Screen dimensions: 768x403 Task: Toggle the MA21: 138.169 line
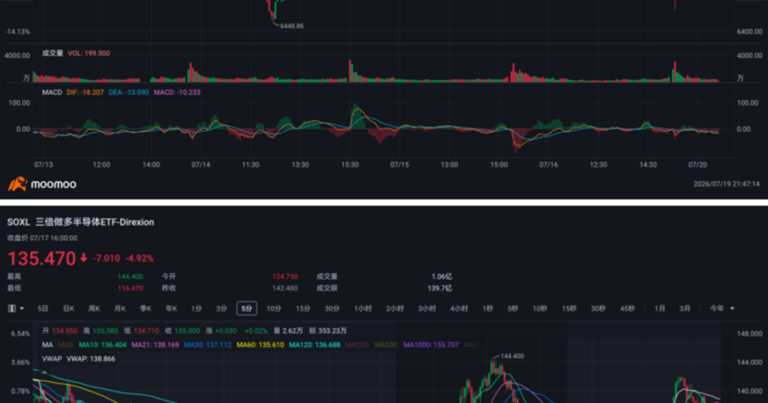[x=155, y=345]
